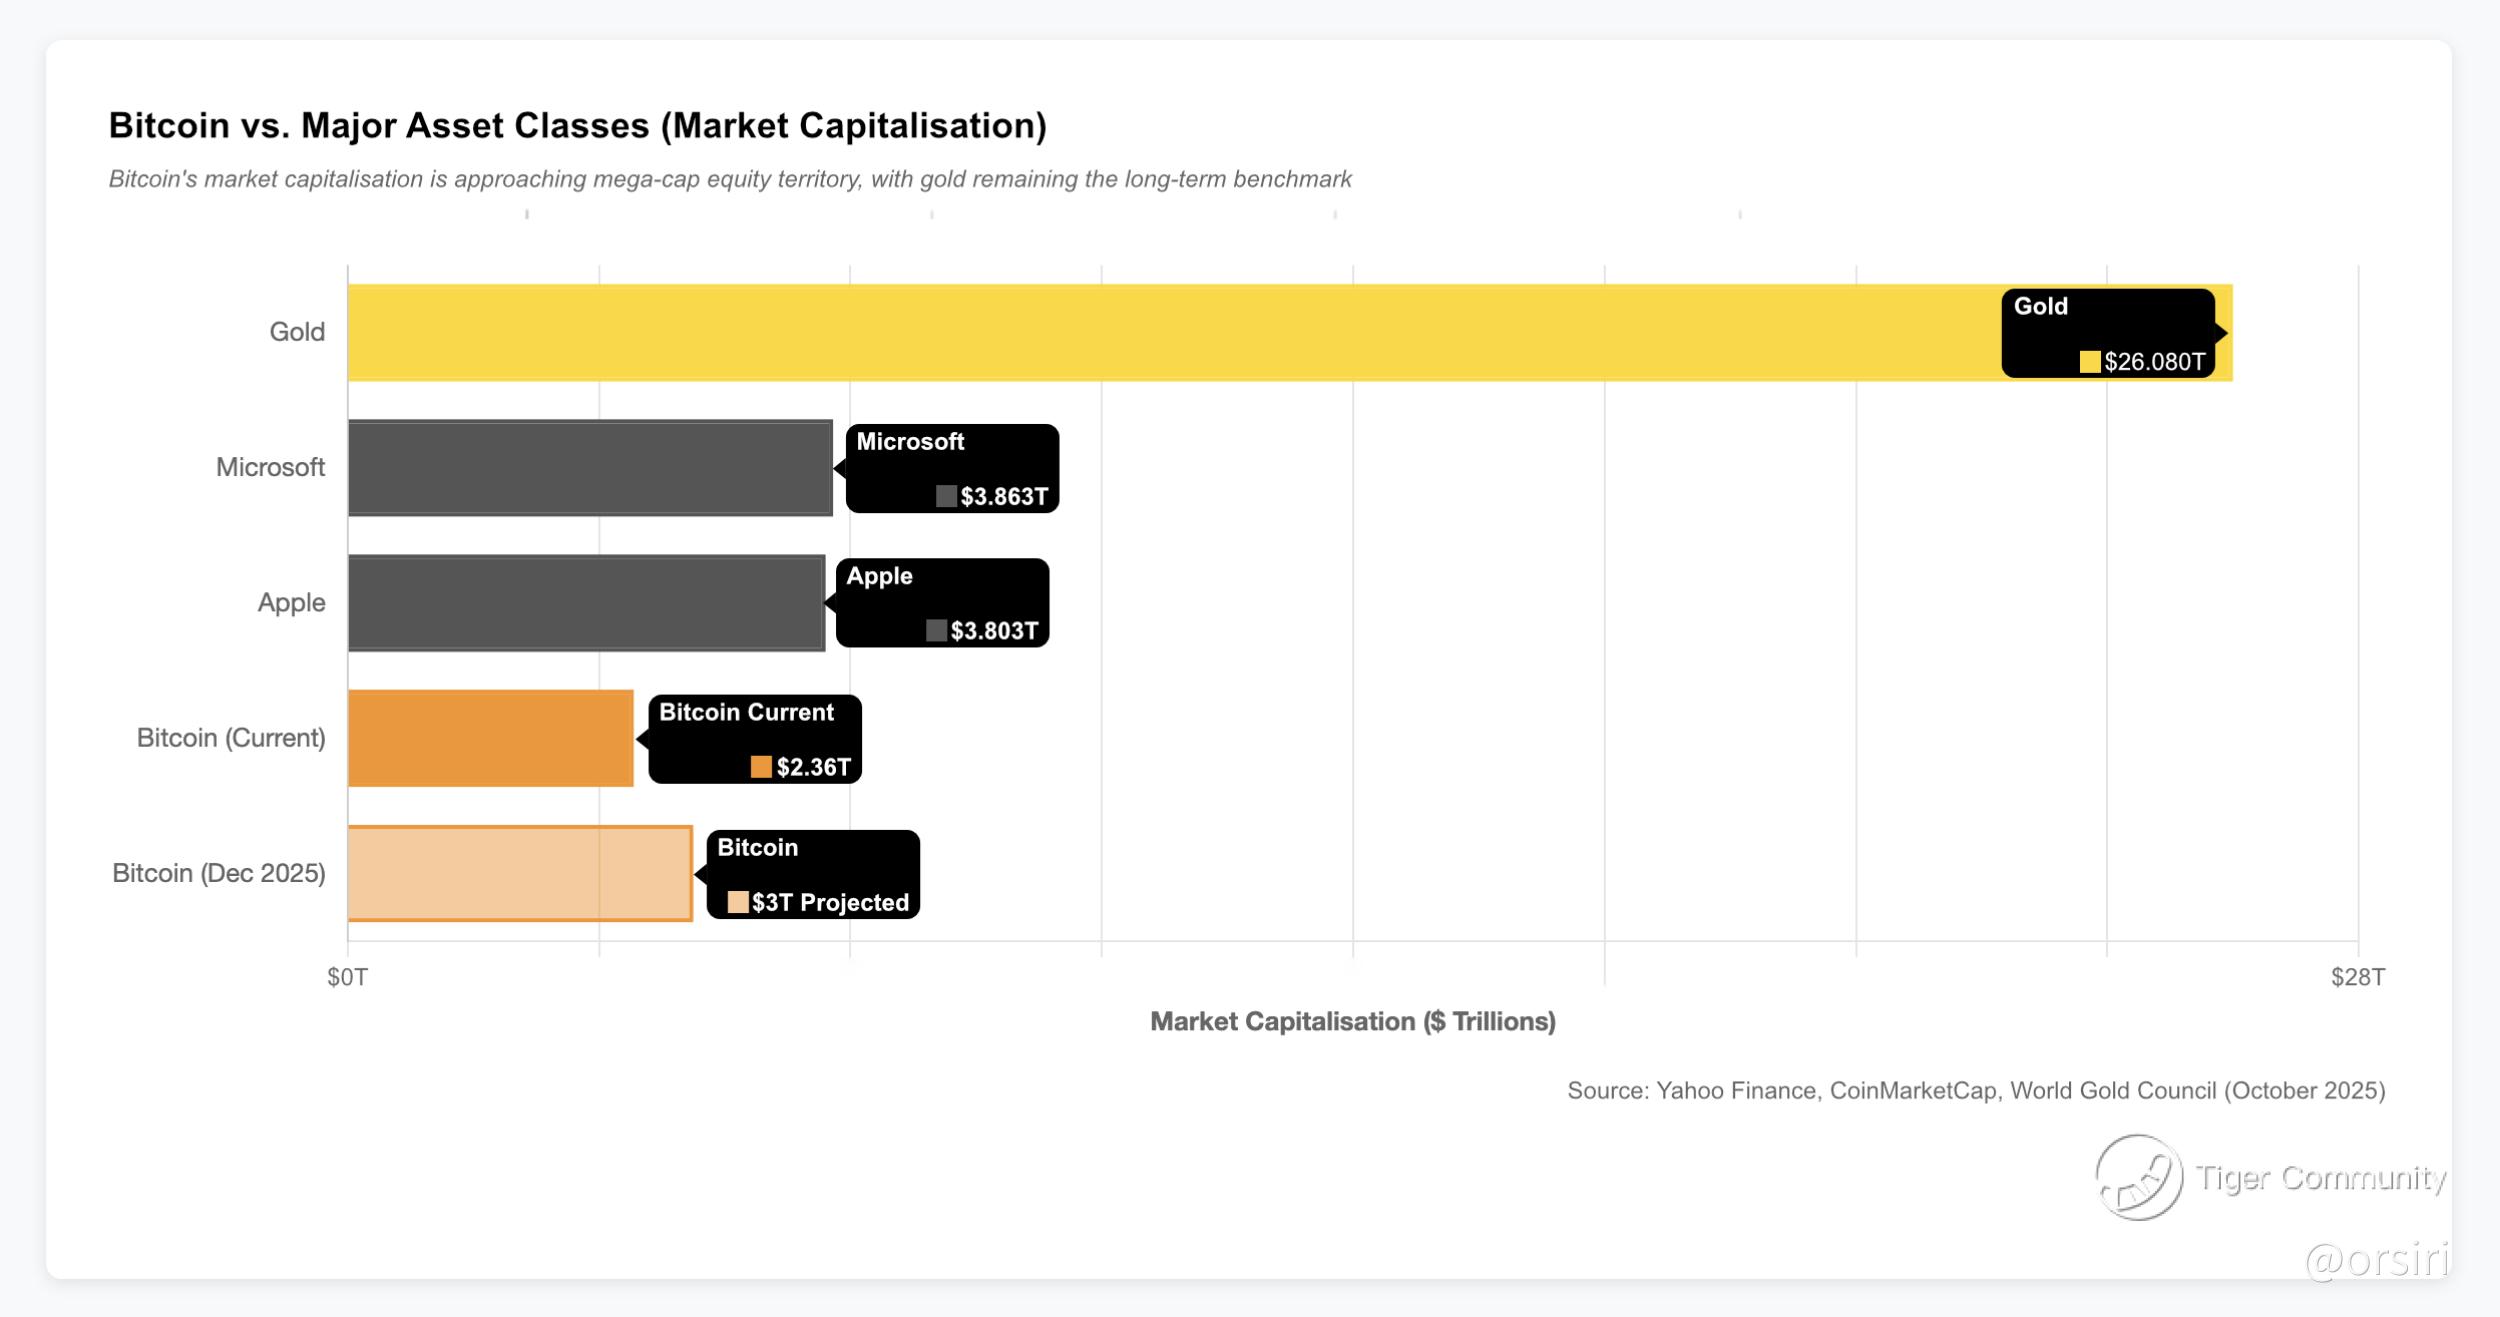2500x1317 pixels.
Task: Click the orange swatch beside $2.36T
Action: [761, 767]
